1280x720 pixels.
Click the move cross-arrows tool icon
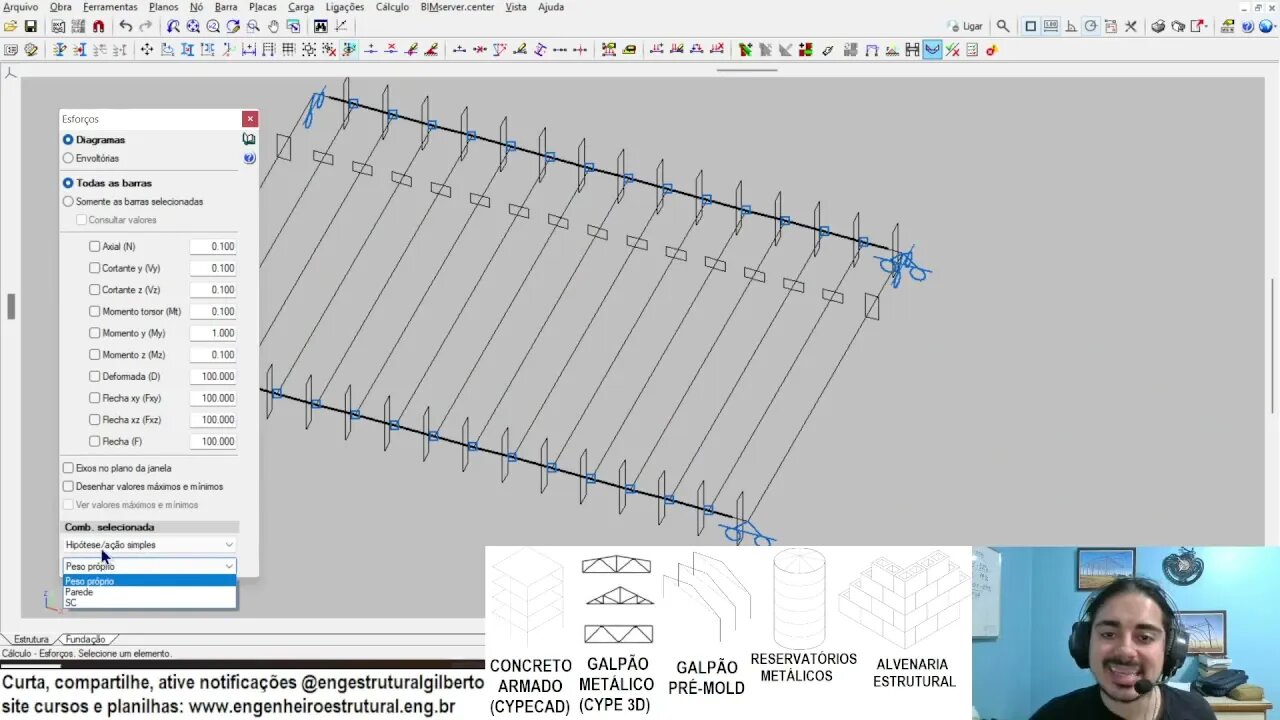click(147, 49)
